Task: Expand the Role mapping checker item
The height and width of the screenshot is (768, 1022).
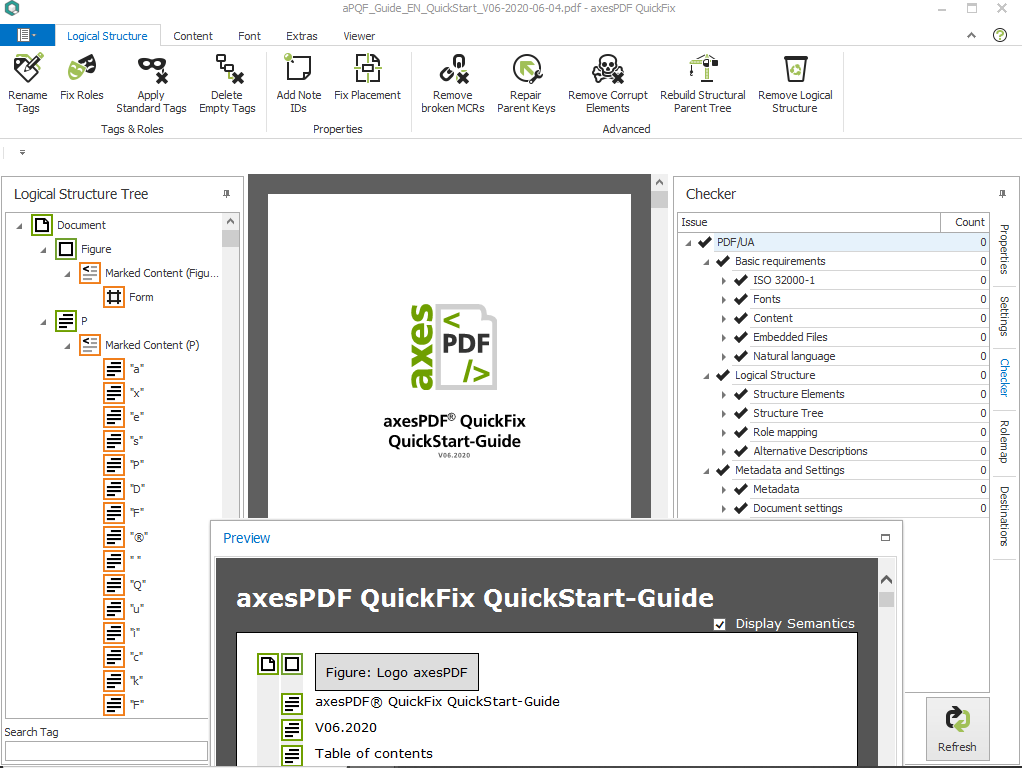Action: pos(723,432)
